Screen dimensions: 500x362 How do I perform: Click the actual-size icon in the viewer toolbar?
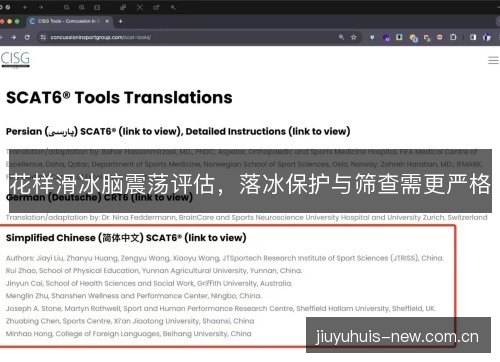pos(97,7)
